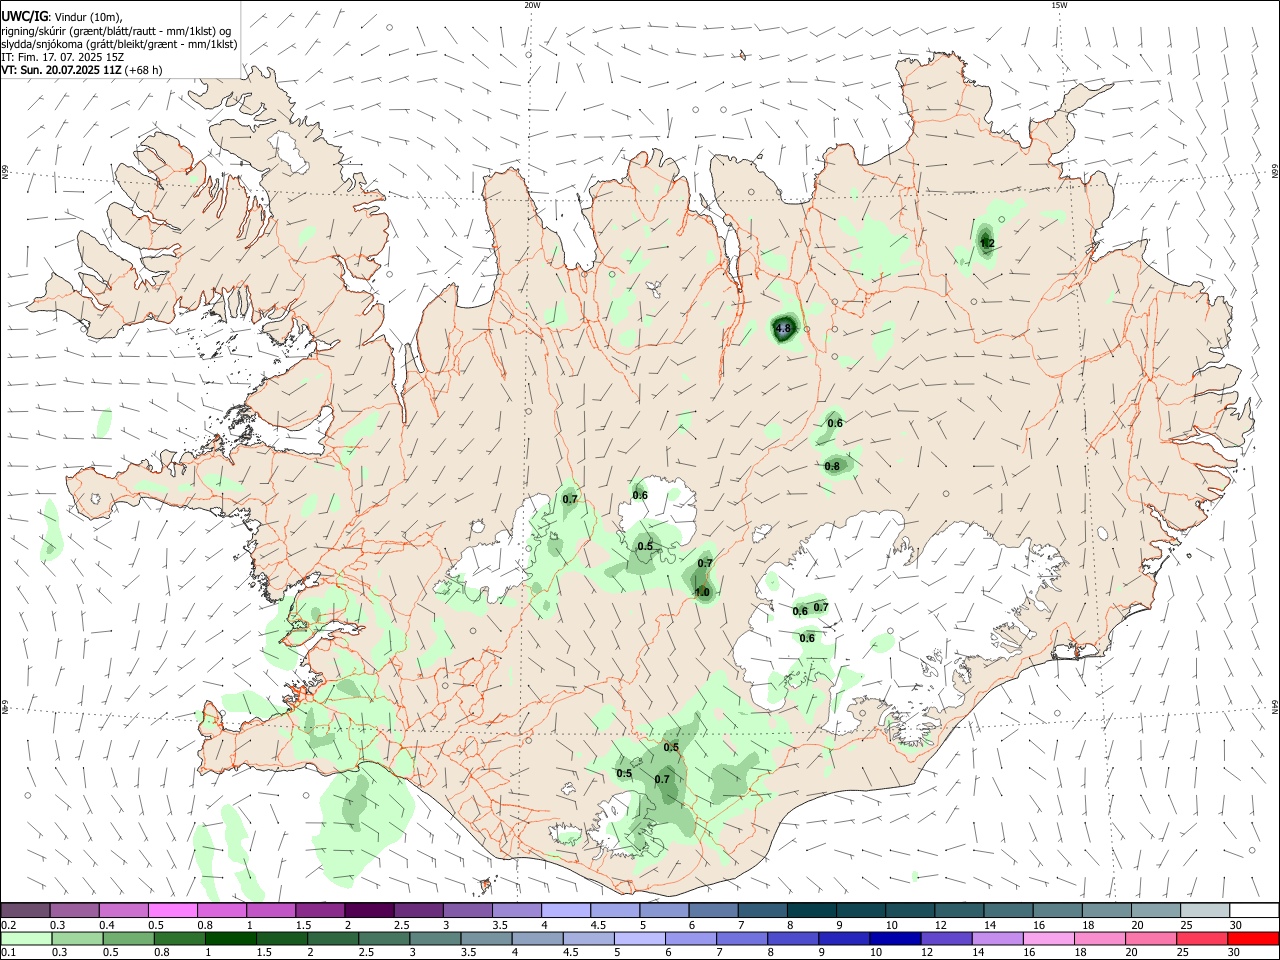Choose the 0.8 swatch in the rain scale
1280x960 pixels.
179,938
